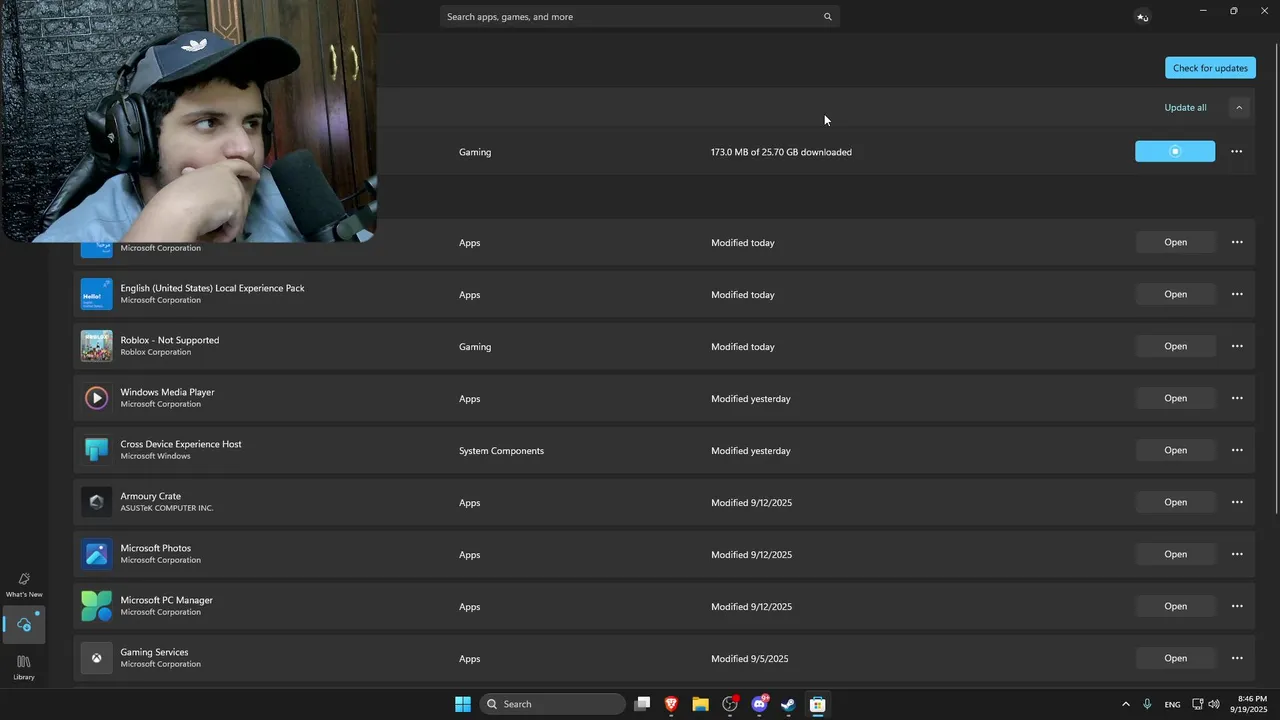Click Check for updates
This screenshot has height=720, width=1280.
click(1210, 68)
